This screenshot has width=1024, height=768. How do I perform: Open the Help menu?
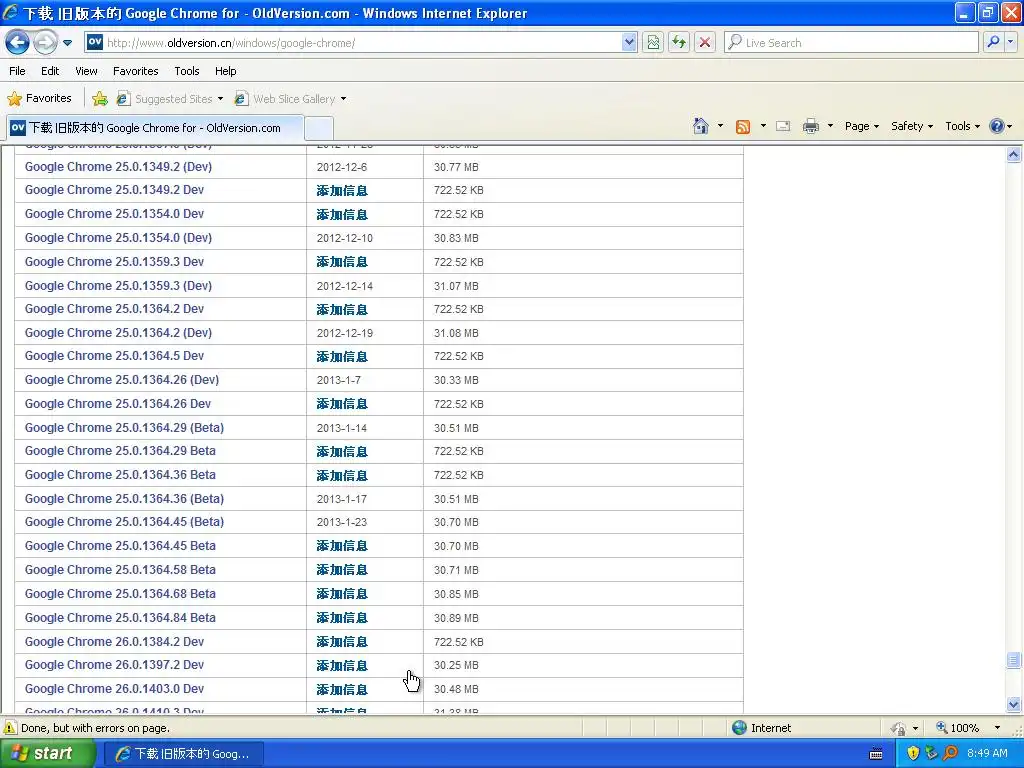[226, 71]
